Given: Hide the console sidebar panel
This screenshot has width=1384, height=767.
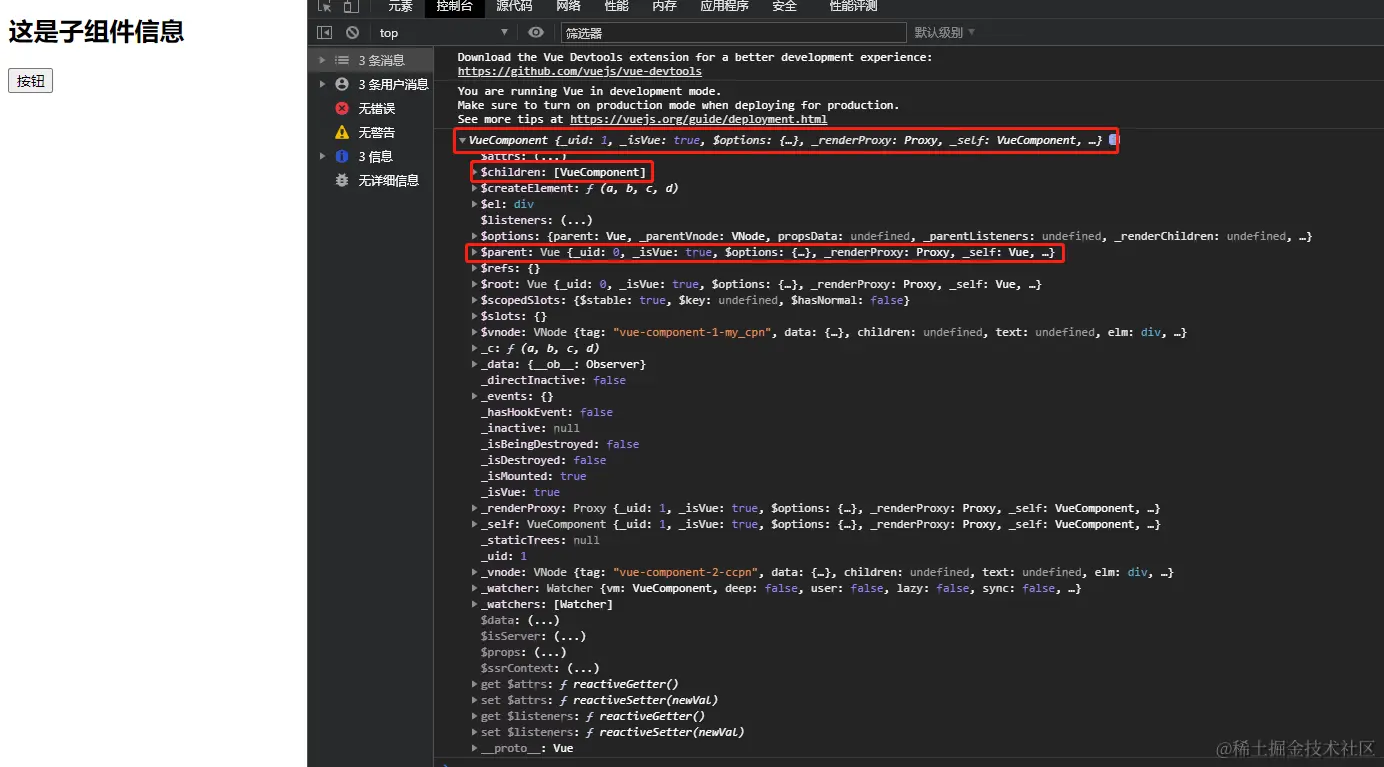Looking at the screenshot, I should pos(324,33).
